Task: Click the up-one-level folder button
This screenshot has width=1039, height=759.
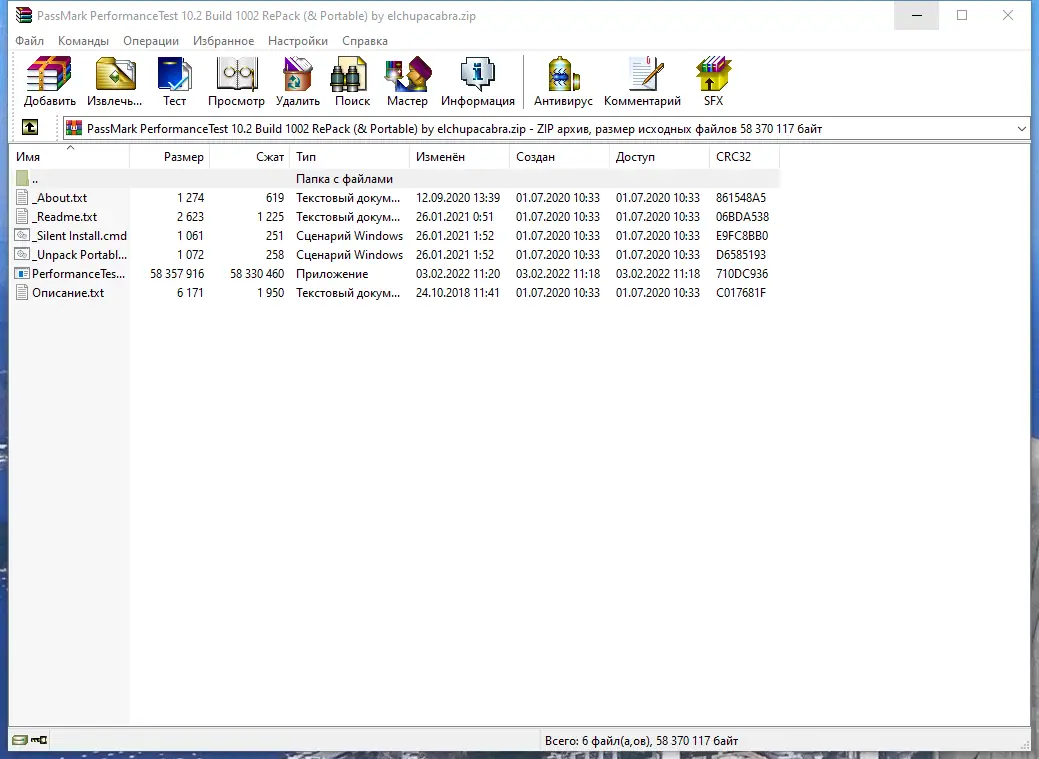Action: tap(29, 128)
